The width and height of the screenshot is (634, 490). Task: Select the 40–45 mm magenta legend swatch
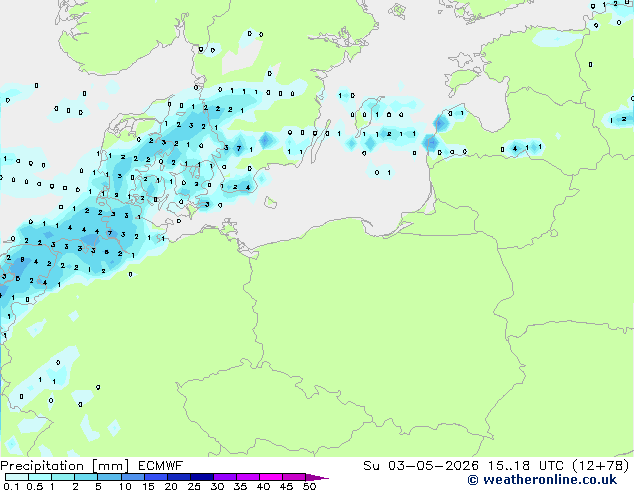[x=271, y=477]
